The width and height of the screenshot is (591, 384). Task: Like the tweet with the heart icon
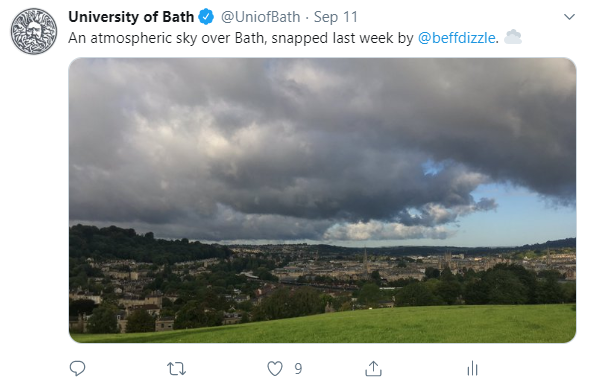coord(275,369)
